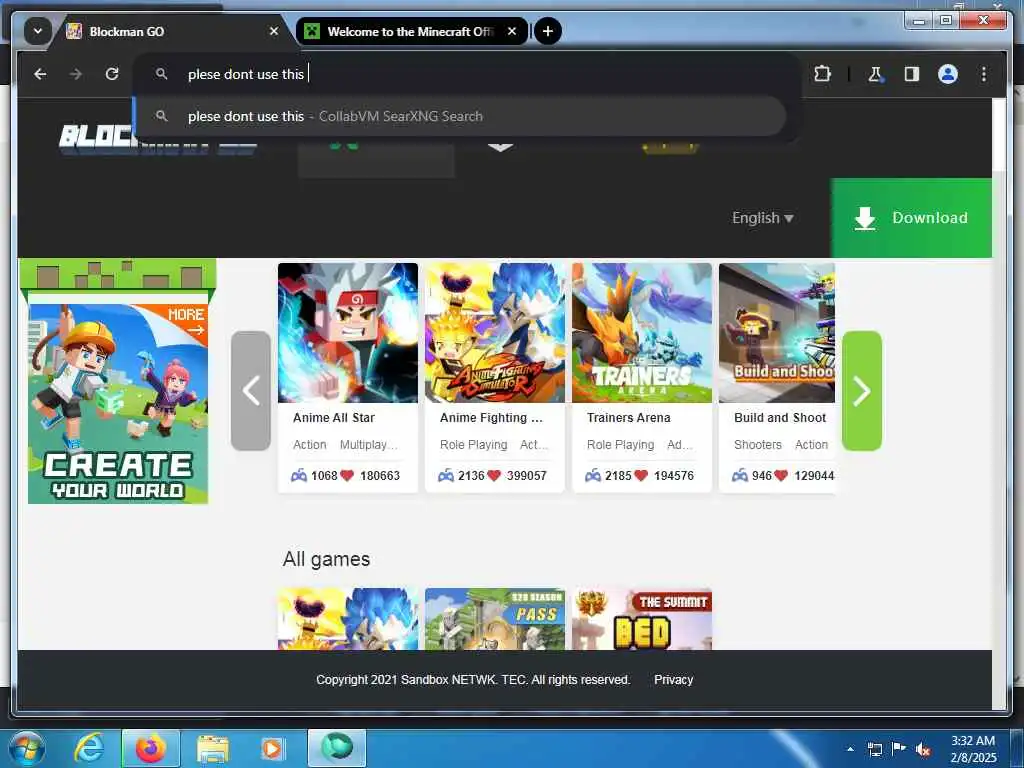Open the Chrome Labs flask icon
The width and height of the screenshot is (1024, 768).
point(875,74)
